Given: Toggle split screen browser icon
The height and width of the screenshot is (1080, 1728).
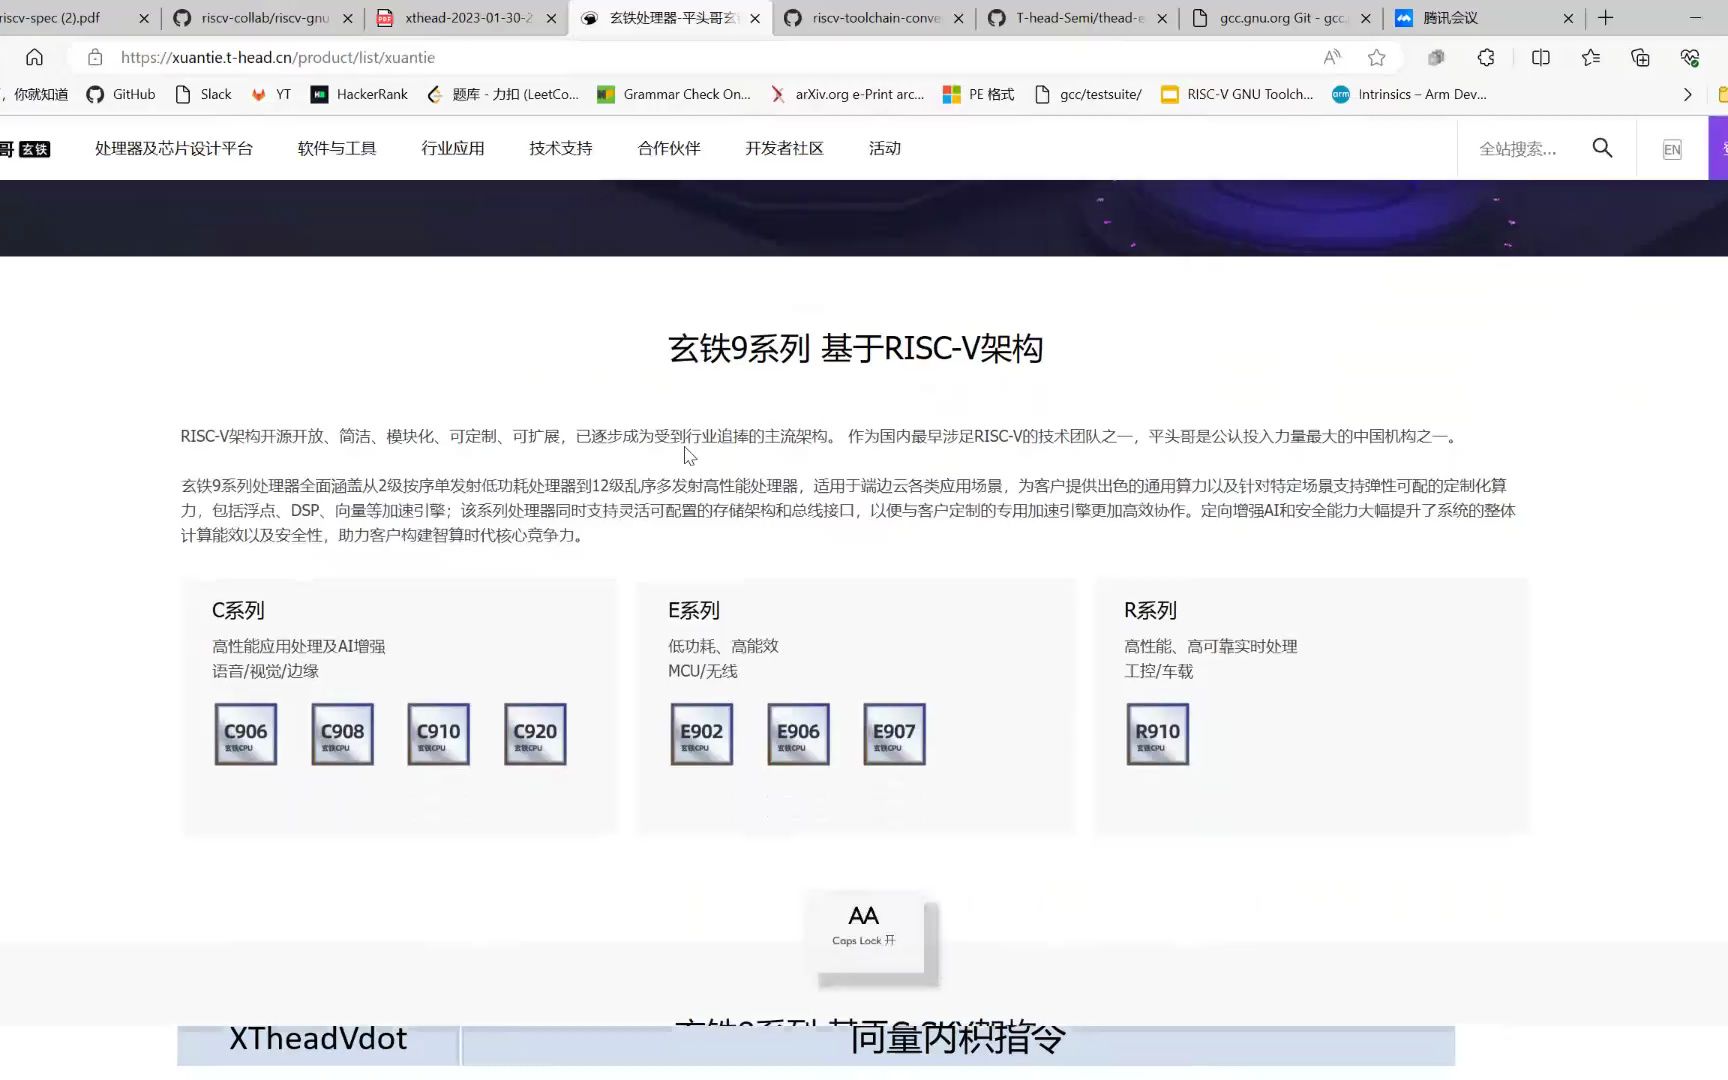Looking at the screenshot, I should pos(1541,57).
